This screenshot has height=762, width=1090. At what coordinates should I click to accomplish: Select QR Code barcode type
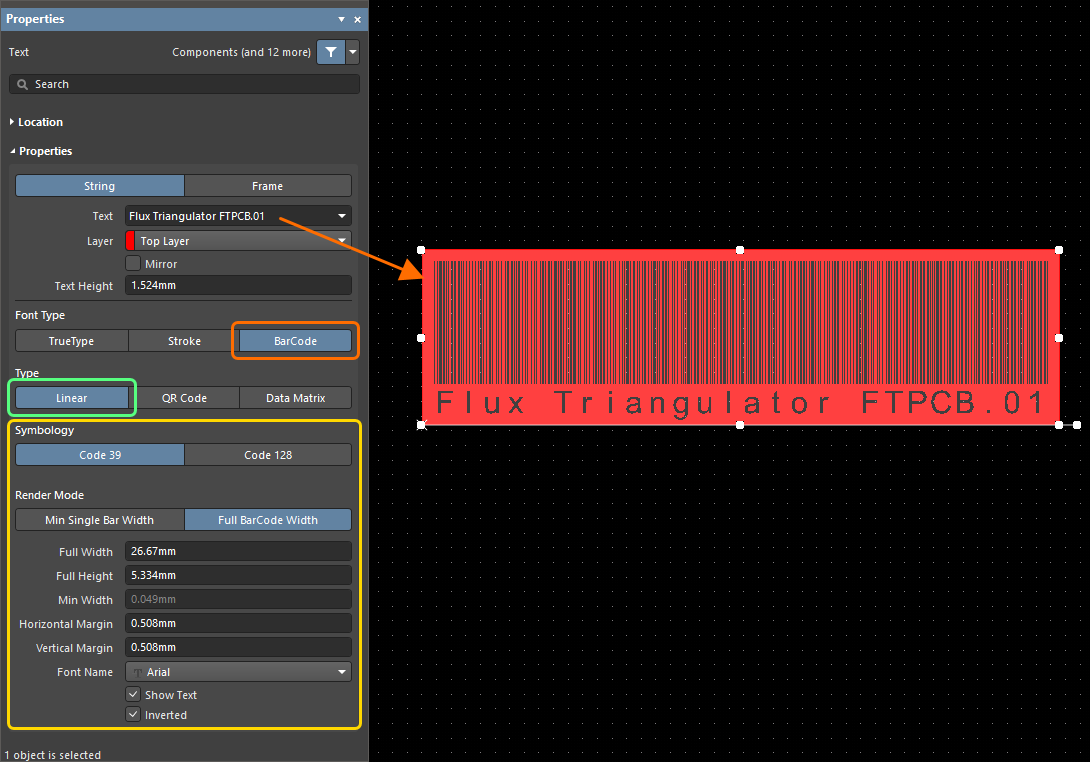pyautogui.click(x=184, y=398)
